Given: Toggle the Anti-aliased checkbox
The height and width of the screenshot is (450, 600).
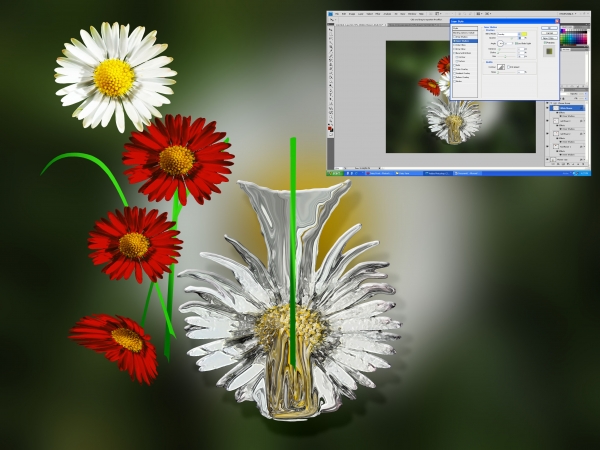Looking at the screenshot, I should [x=508, y=67].
